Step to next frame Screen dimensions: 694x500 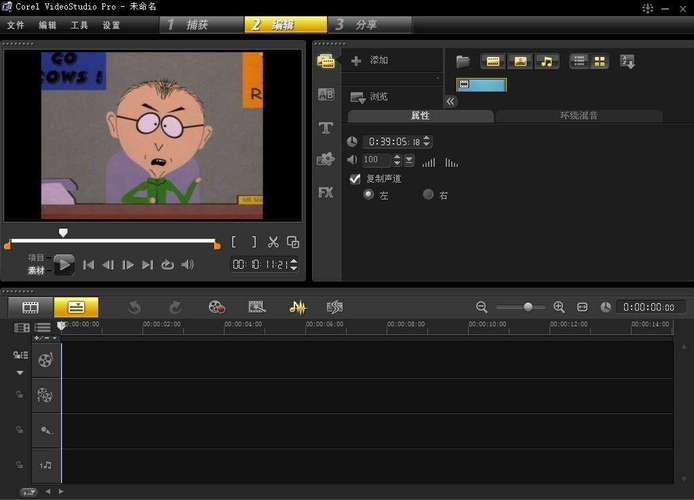click(x=128, y=265)
